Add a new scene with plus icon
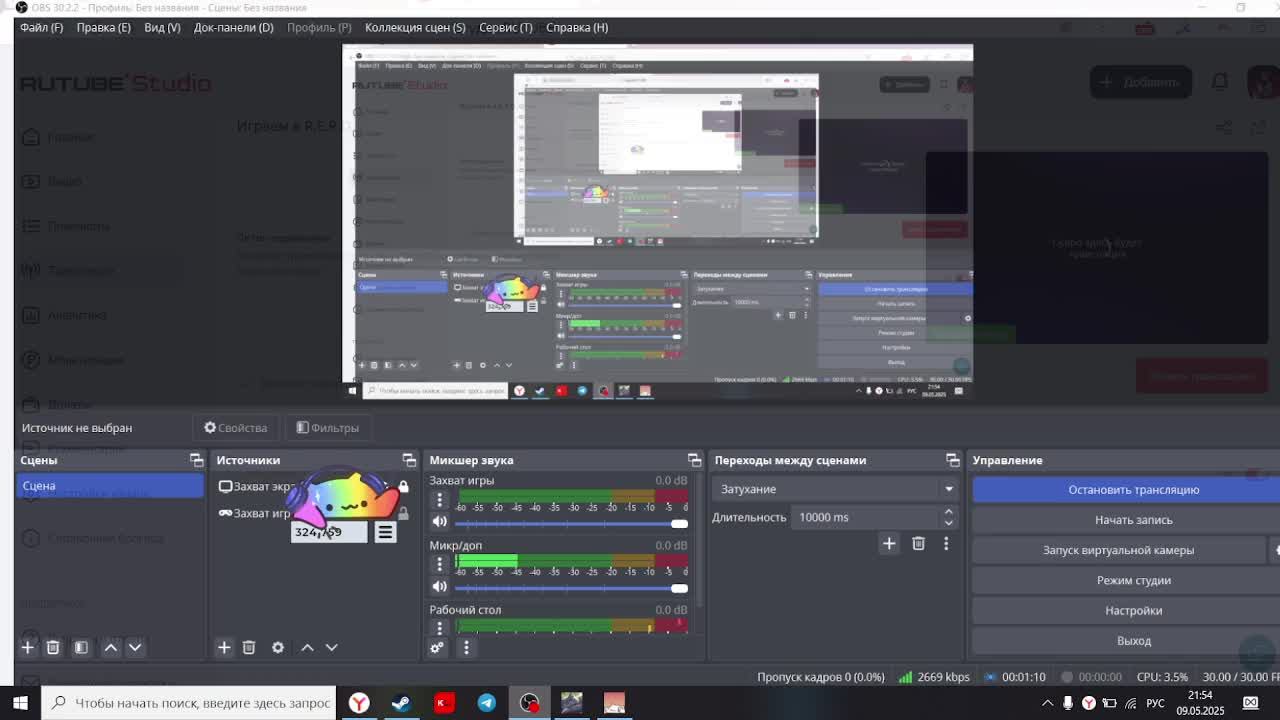1280x720 pixels. click(x=28, y=647)
